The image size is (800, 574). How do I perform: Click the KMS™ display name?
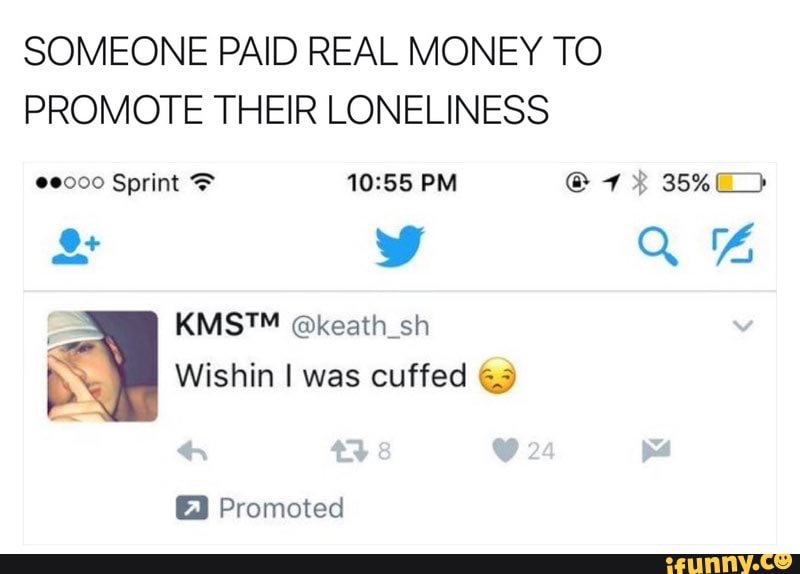click(228, 325)
